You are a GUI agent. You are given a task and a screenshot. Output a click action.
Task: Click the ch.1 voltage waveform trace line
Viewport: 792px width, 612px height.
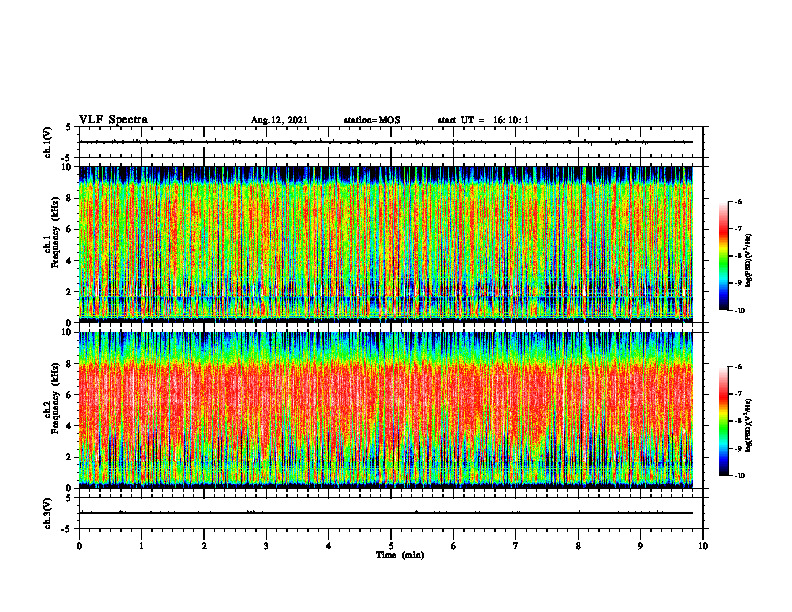[x=386, y=142]
